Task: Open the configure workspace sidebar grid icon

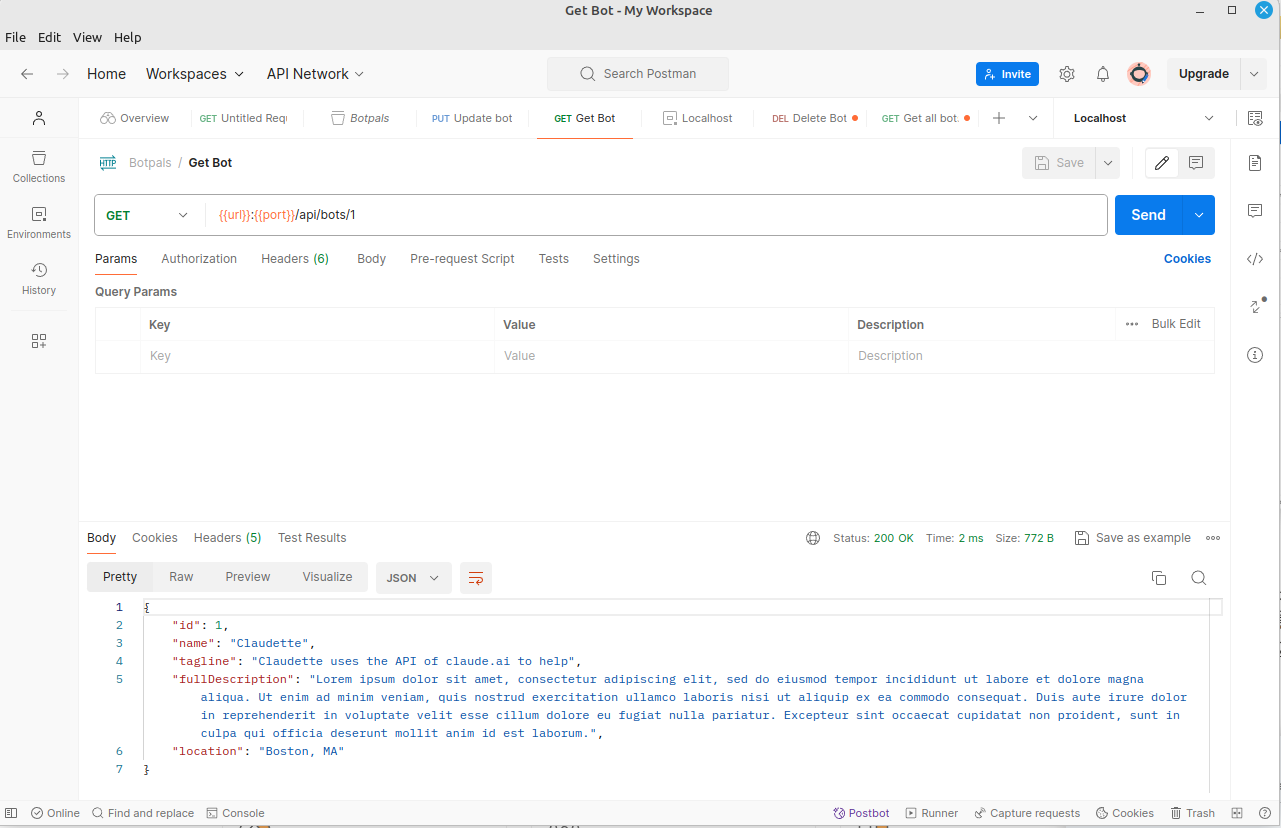Action: [x=39, y=341]
